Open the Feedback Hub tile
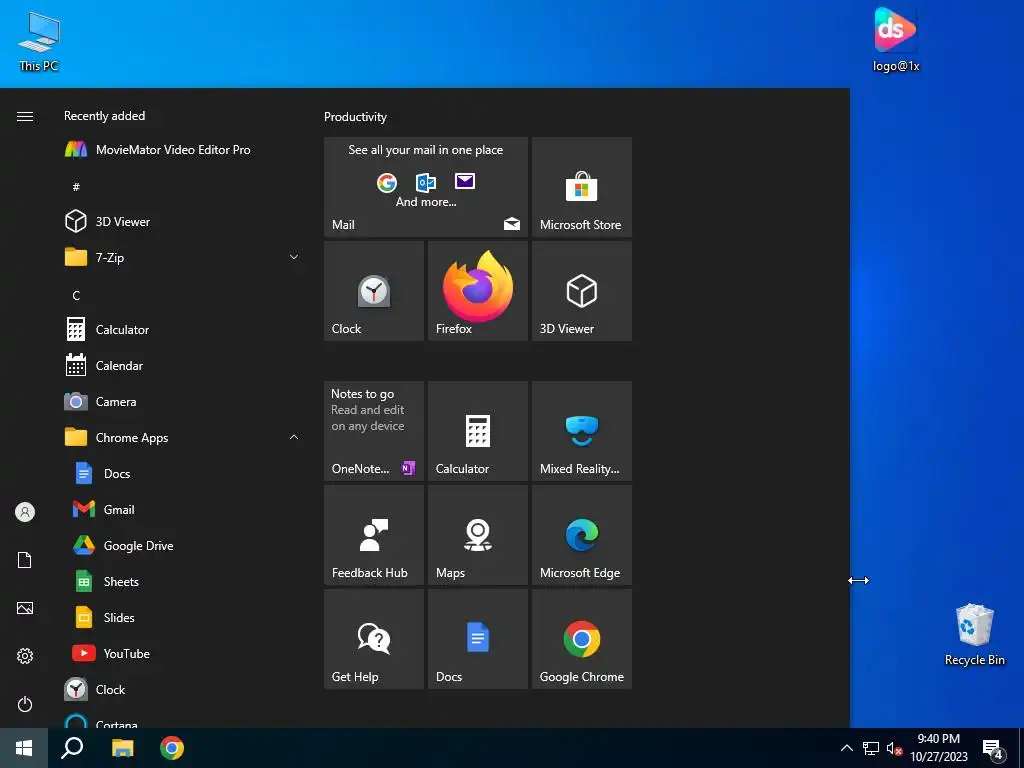Image resolution: width=1024 pixels, height=768 pixels. coord(374,535)
